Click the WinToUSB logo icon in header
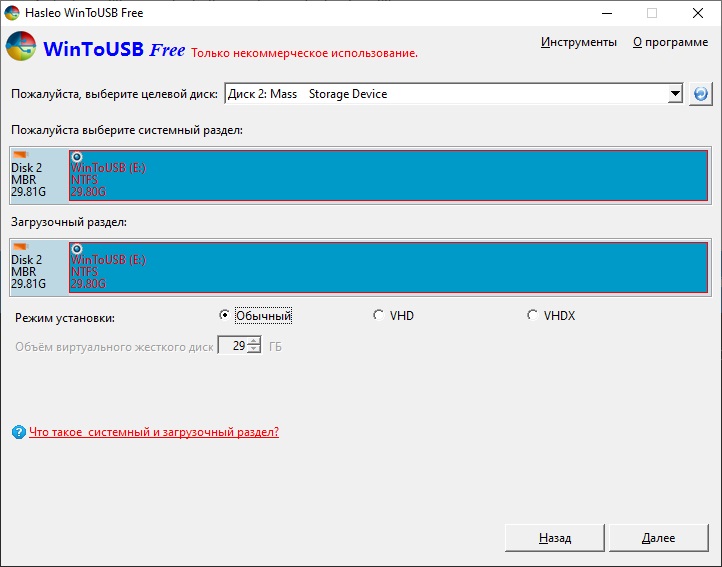722x567 pixels. 21,46
